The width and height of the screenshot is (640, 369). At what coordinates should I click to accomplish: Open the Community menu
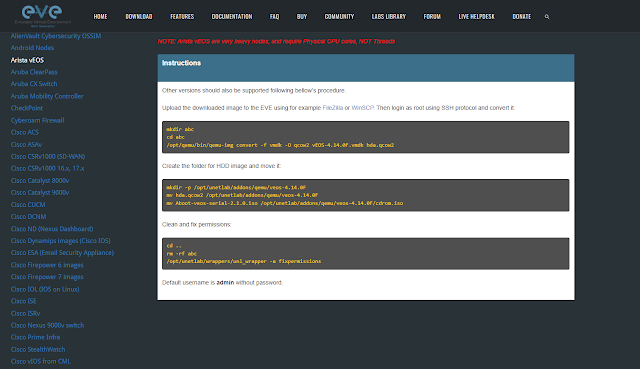coord(340,17)
